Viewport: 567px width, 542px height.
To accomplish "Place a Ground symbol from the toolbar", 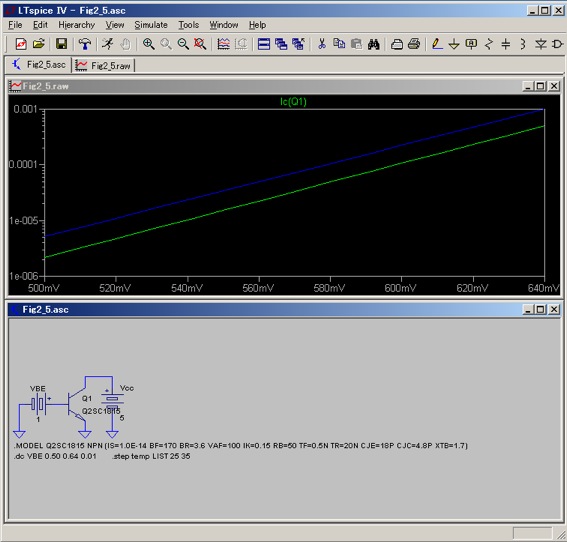I will tap(454, 44).
